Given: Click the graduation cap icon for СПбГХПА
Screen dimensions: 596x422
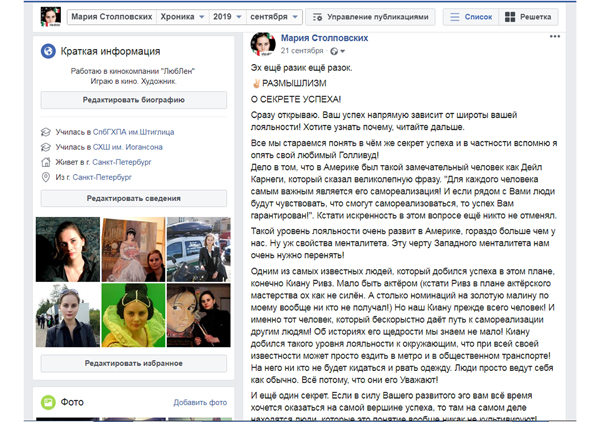Looking at the screenshot, I should coord(46,132).
